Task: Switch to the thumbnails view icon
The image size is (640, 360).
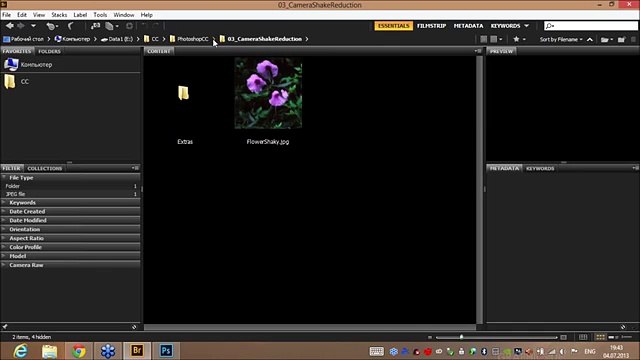Action: tap(600, 337)
